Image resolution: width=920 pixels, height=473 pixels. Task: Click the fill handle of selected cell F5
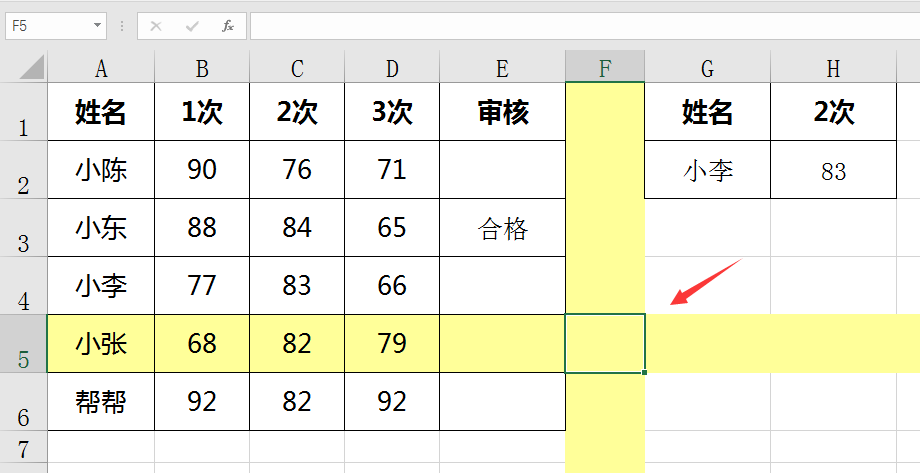[645, 373]
